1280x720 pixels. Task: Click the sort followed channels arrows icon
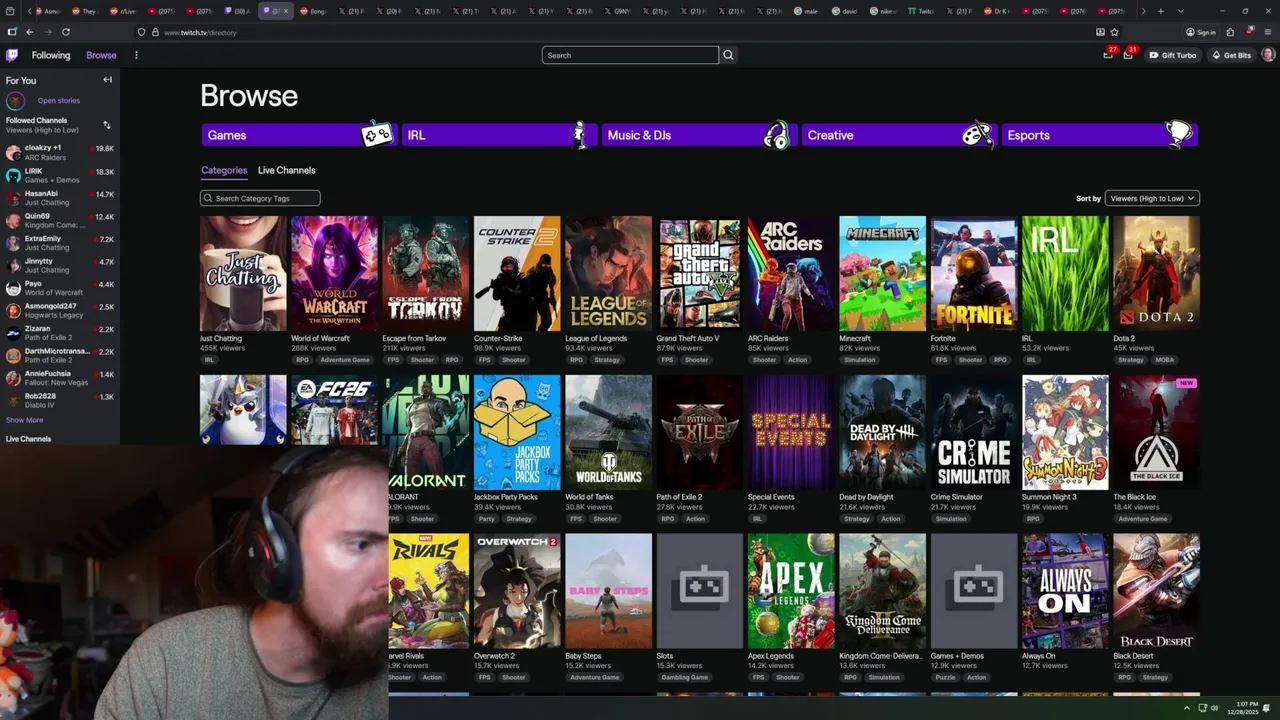(107, 125)
